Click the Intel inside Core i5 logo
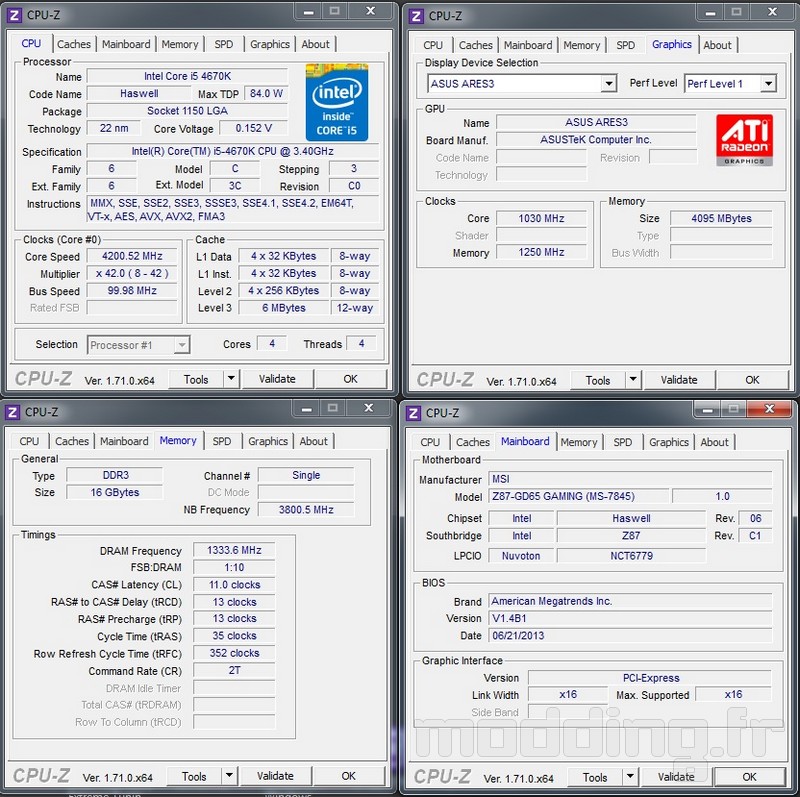 pyautogui.click(x=337, y=102)
